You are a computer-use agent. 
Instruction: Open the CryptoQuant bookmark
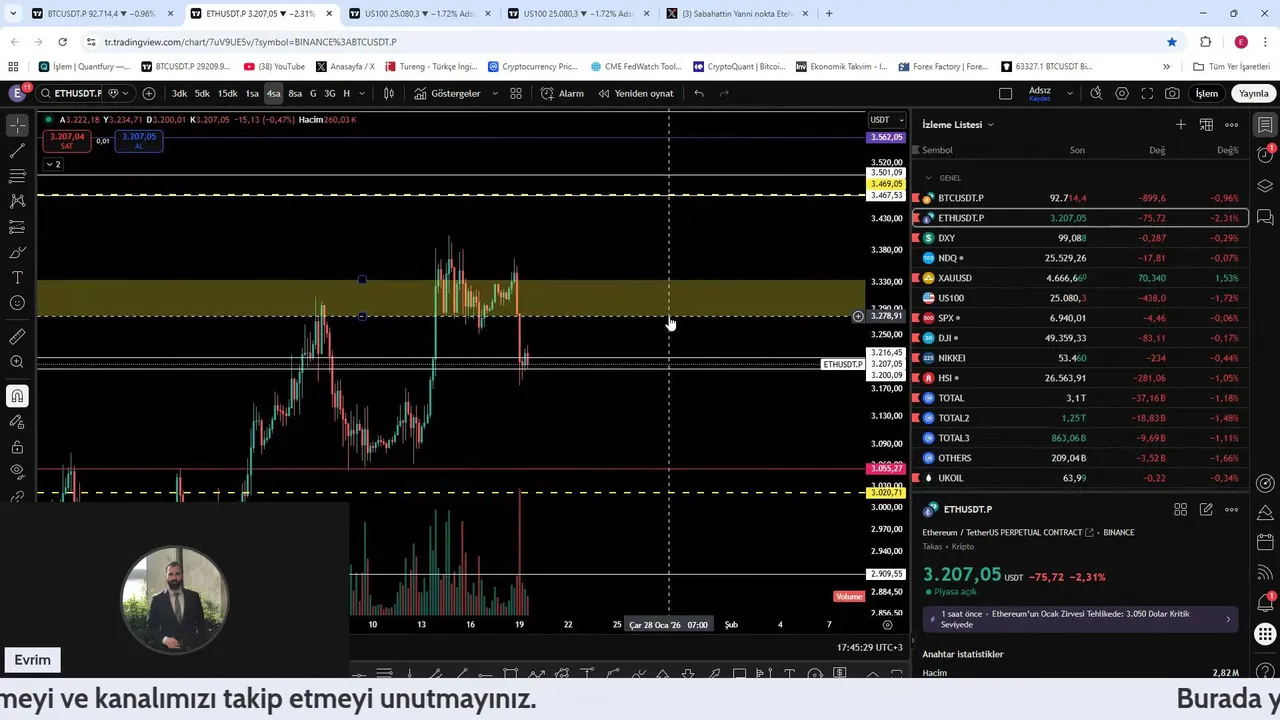coord(738,66)
